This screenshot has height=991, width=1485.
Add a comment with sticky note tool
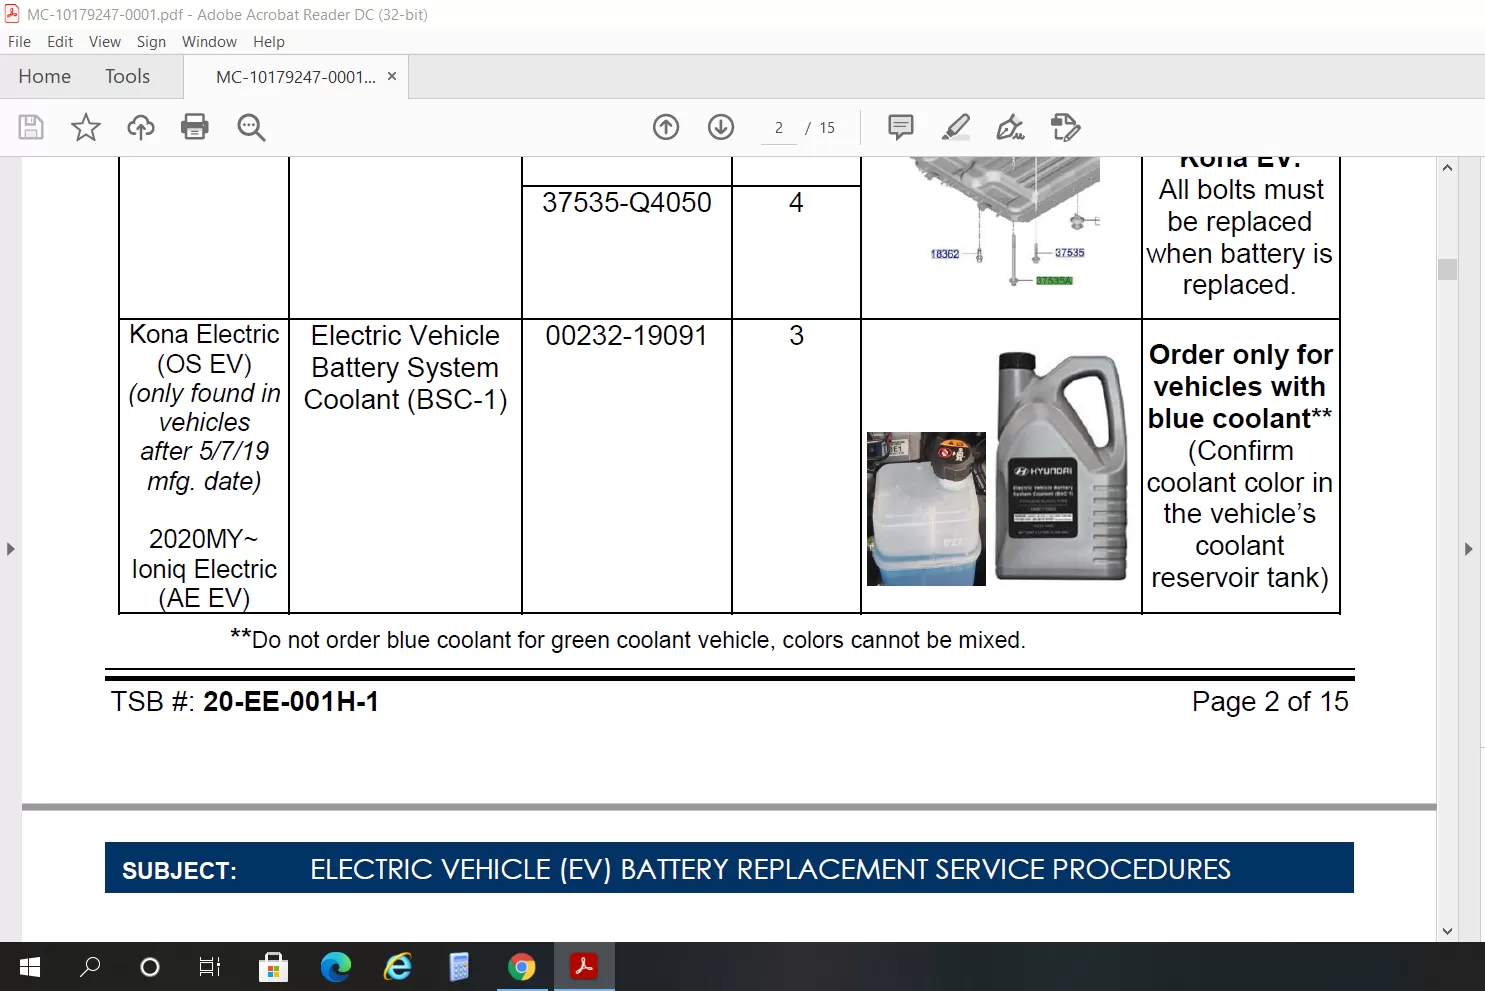click(x=901, y=127)
